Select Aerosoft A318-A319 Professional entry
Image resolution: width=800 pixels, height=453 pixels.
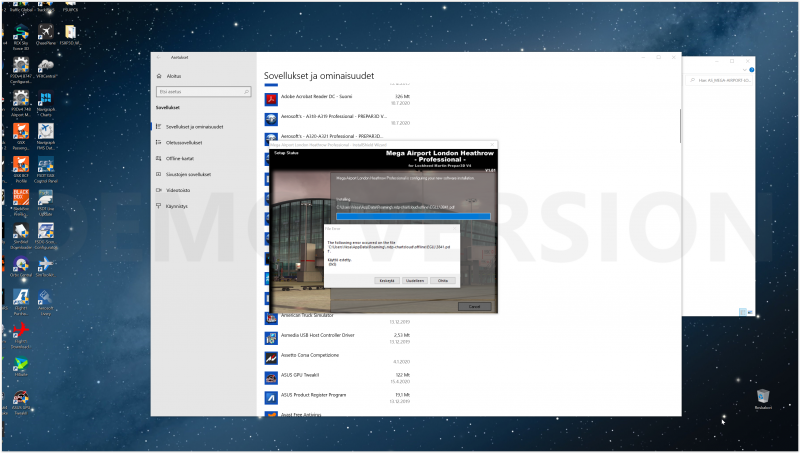click(x=337, y=119)
